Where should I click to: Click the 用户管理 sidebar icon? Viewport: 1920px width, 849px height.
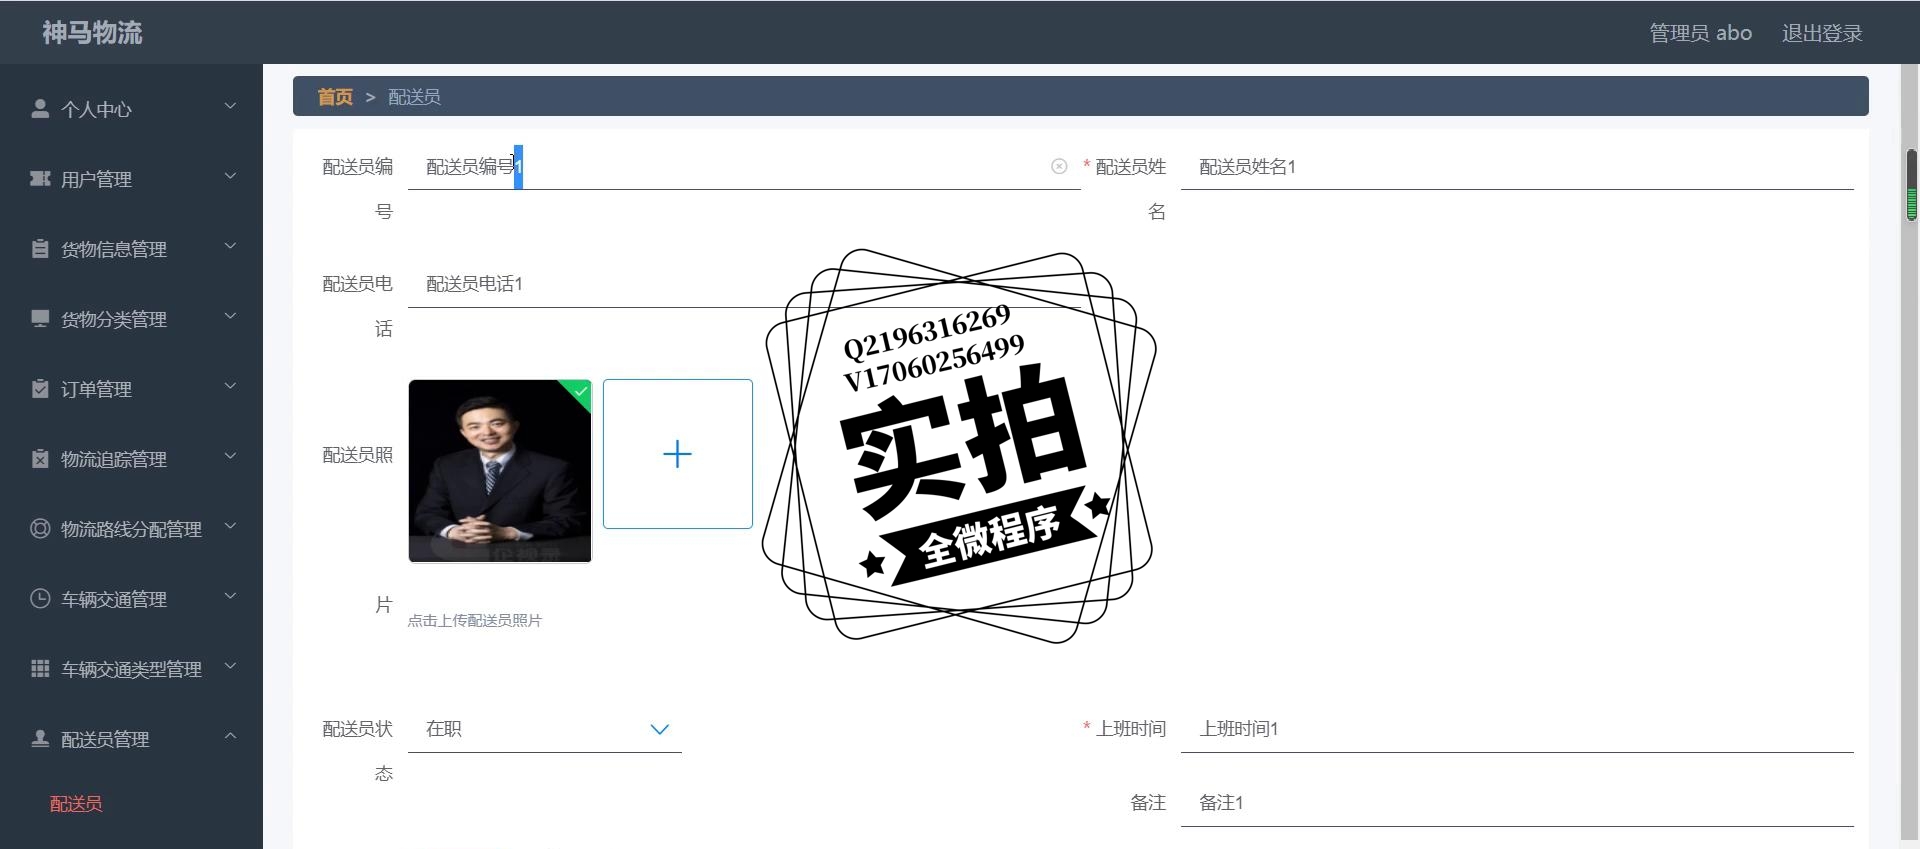[40, 178]
